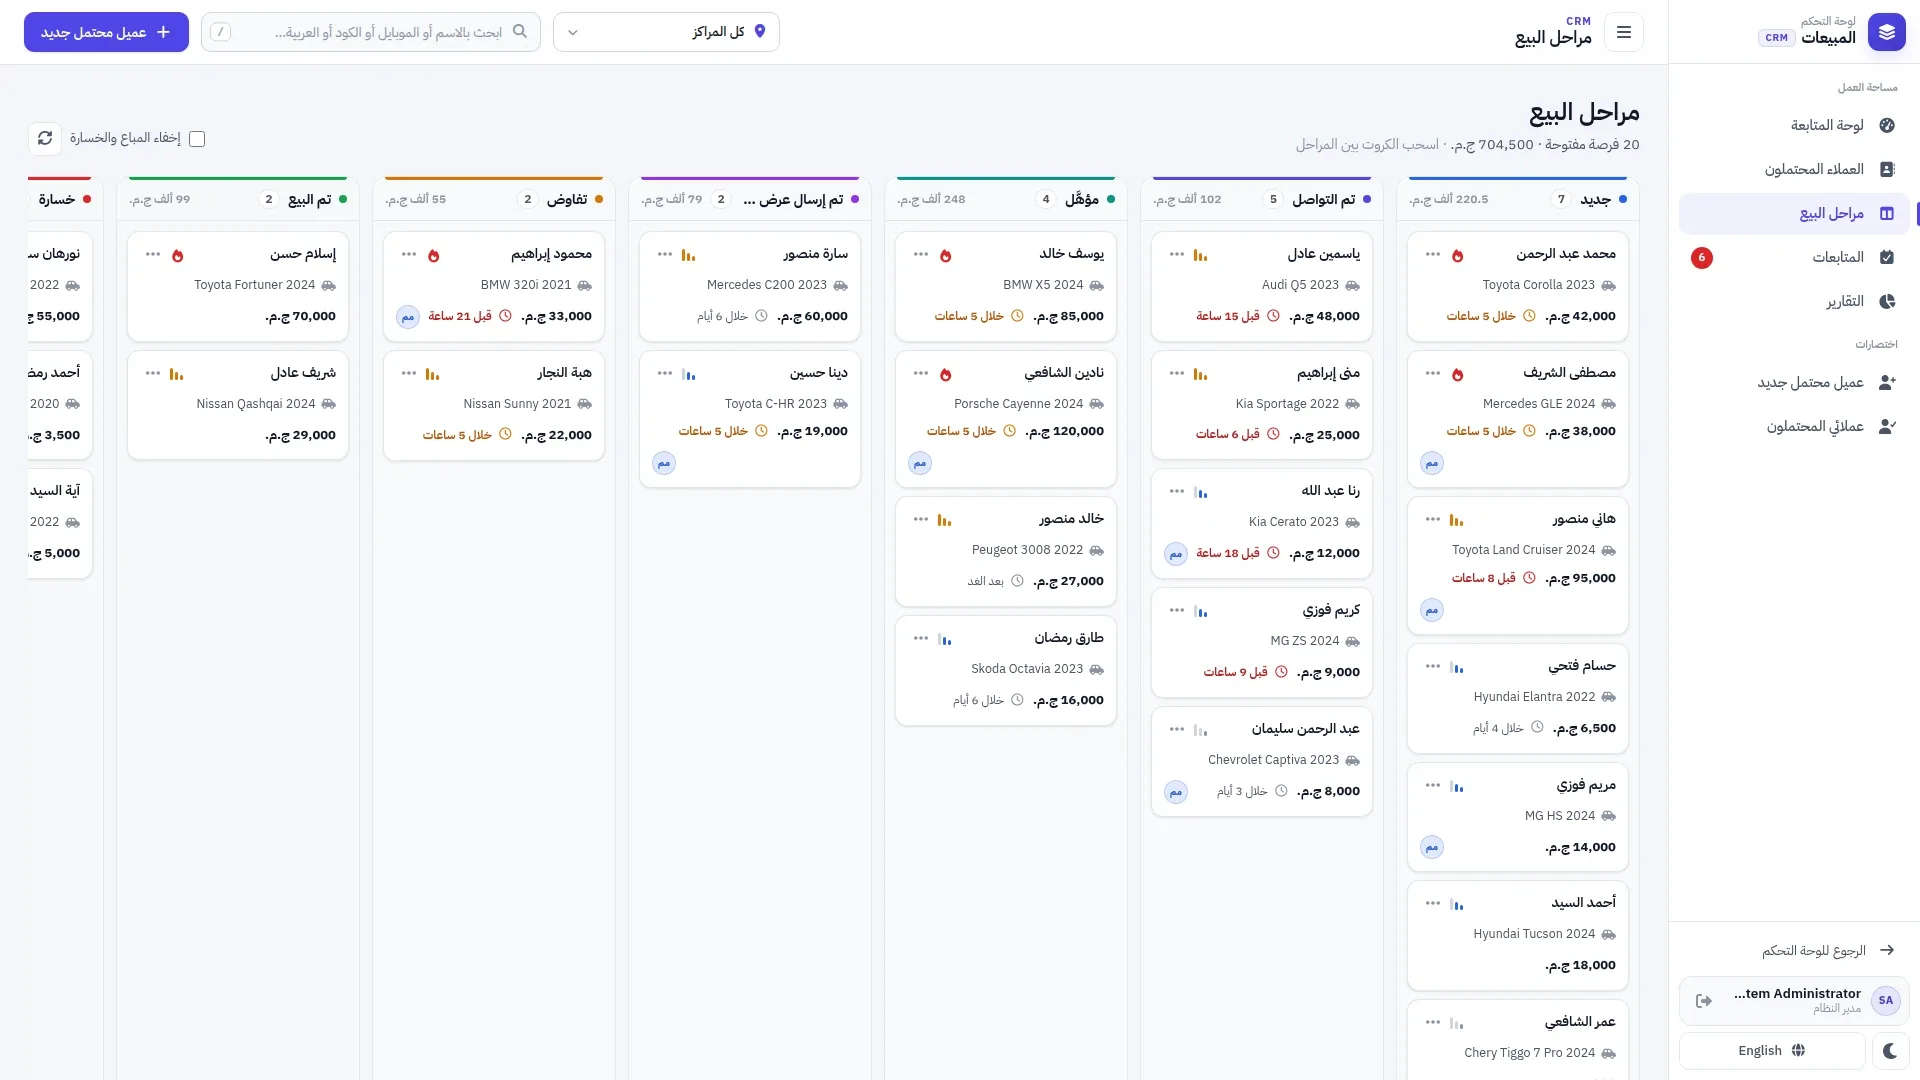Open العملاء المحتملون sidebar item
Screen dimensions: 1920x1080
point(1794,169)
